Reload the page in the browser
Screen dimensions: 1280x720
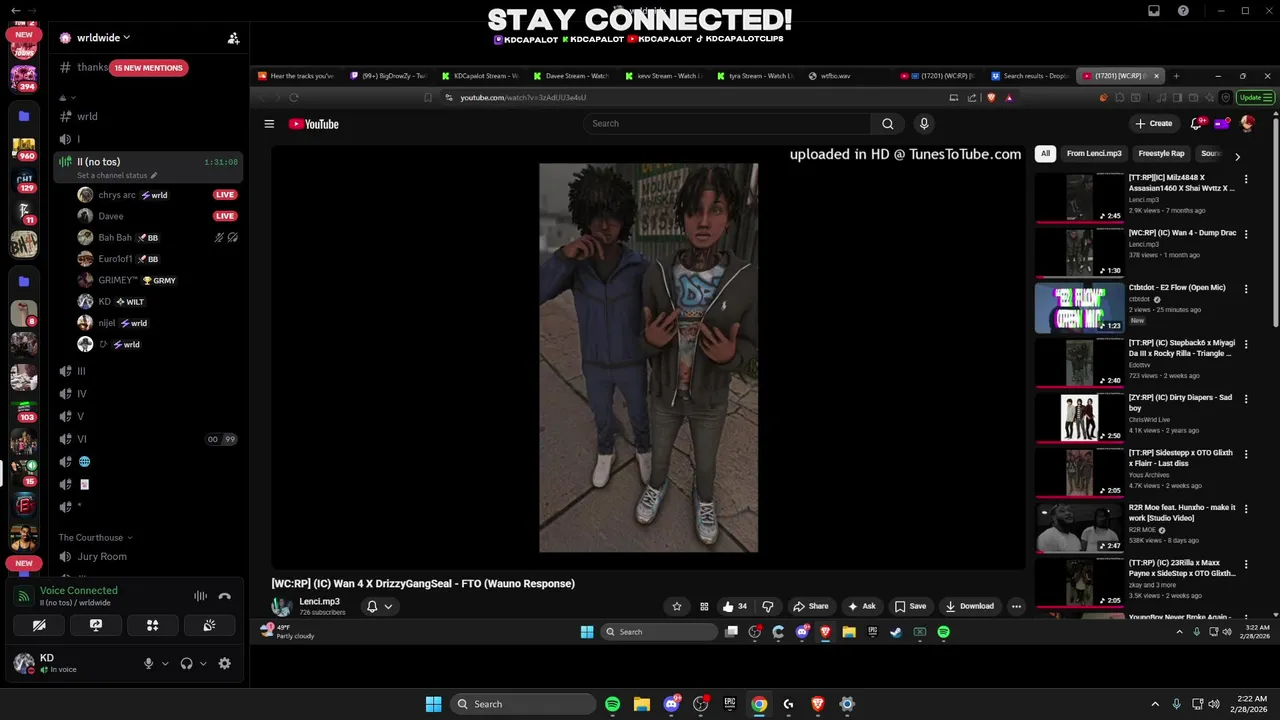click(x=294, y=97)
